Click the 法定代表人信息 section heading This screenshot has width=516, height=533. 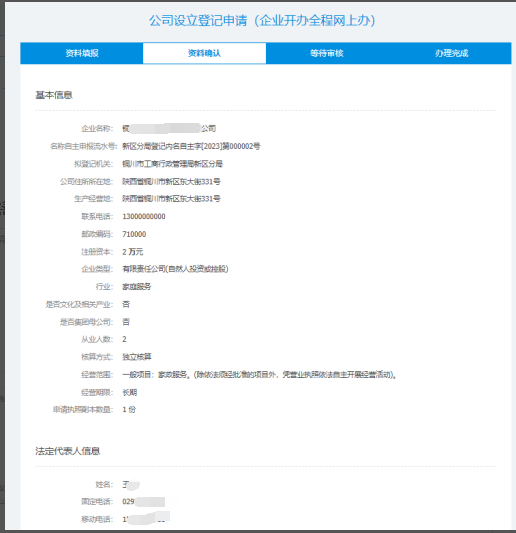tap(68, 451)
